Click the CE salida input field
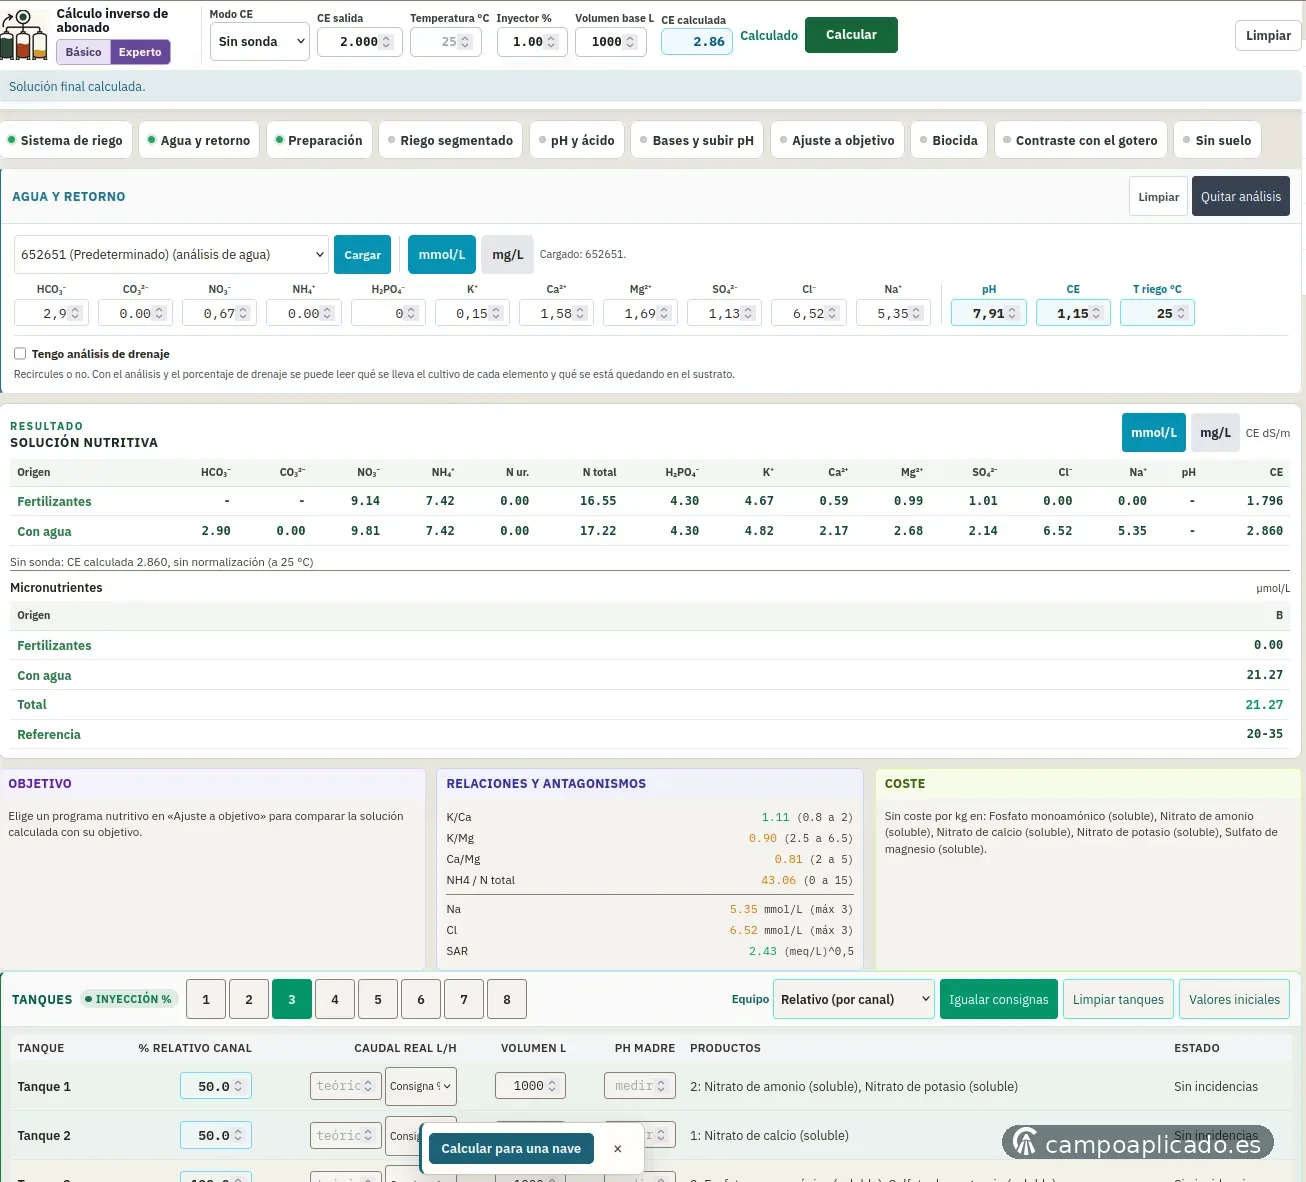 [359, 42]
